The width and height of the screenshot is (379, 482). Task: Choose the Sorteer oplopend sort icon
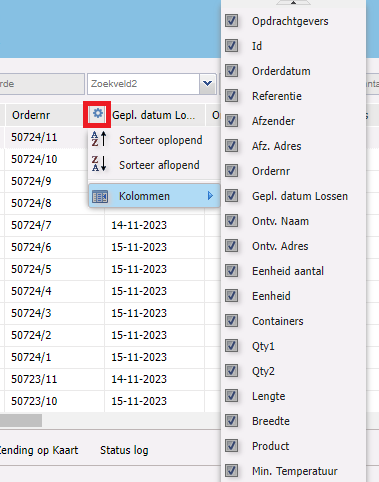point(99,139)
